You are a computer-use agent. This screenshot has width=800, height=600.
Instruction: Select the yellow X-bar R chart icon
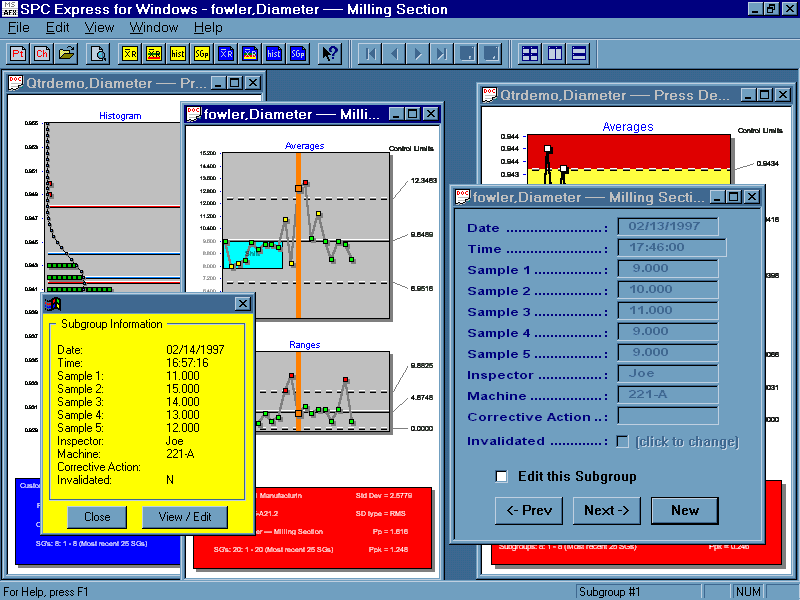tap(130, 54)
